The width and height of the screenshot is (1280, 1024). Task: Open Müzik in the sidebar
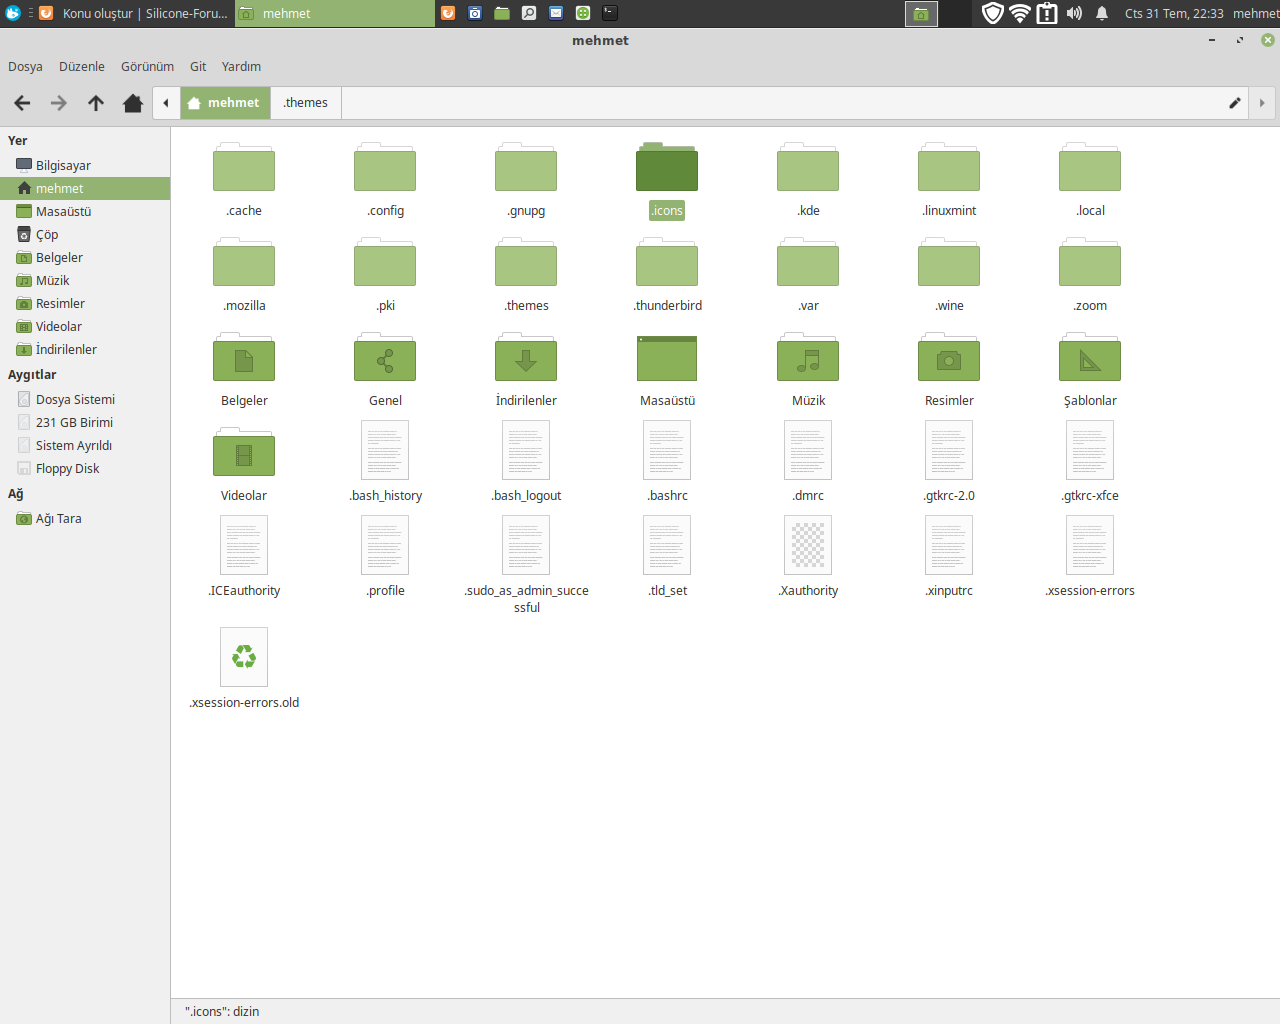pos(85,280)
